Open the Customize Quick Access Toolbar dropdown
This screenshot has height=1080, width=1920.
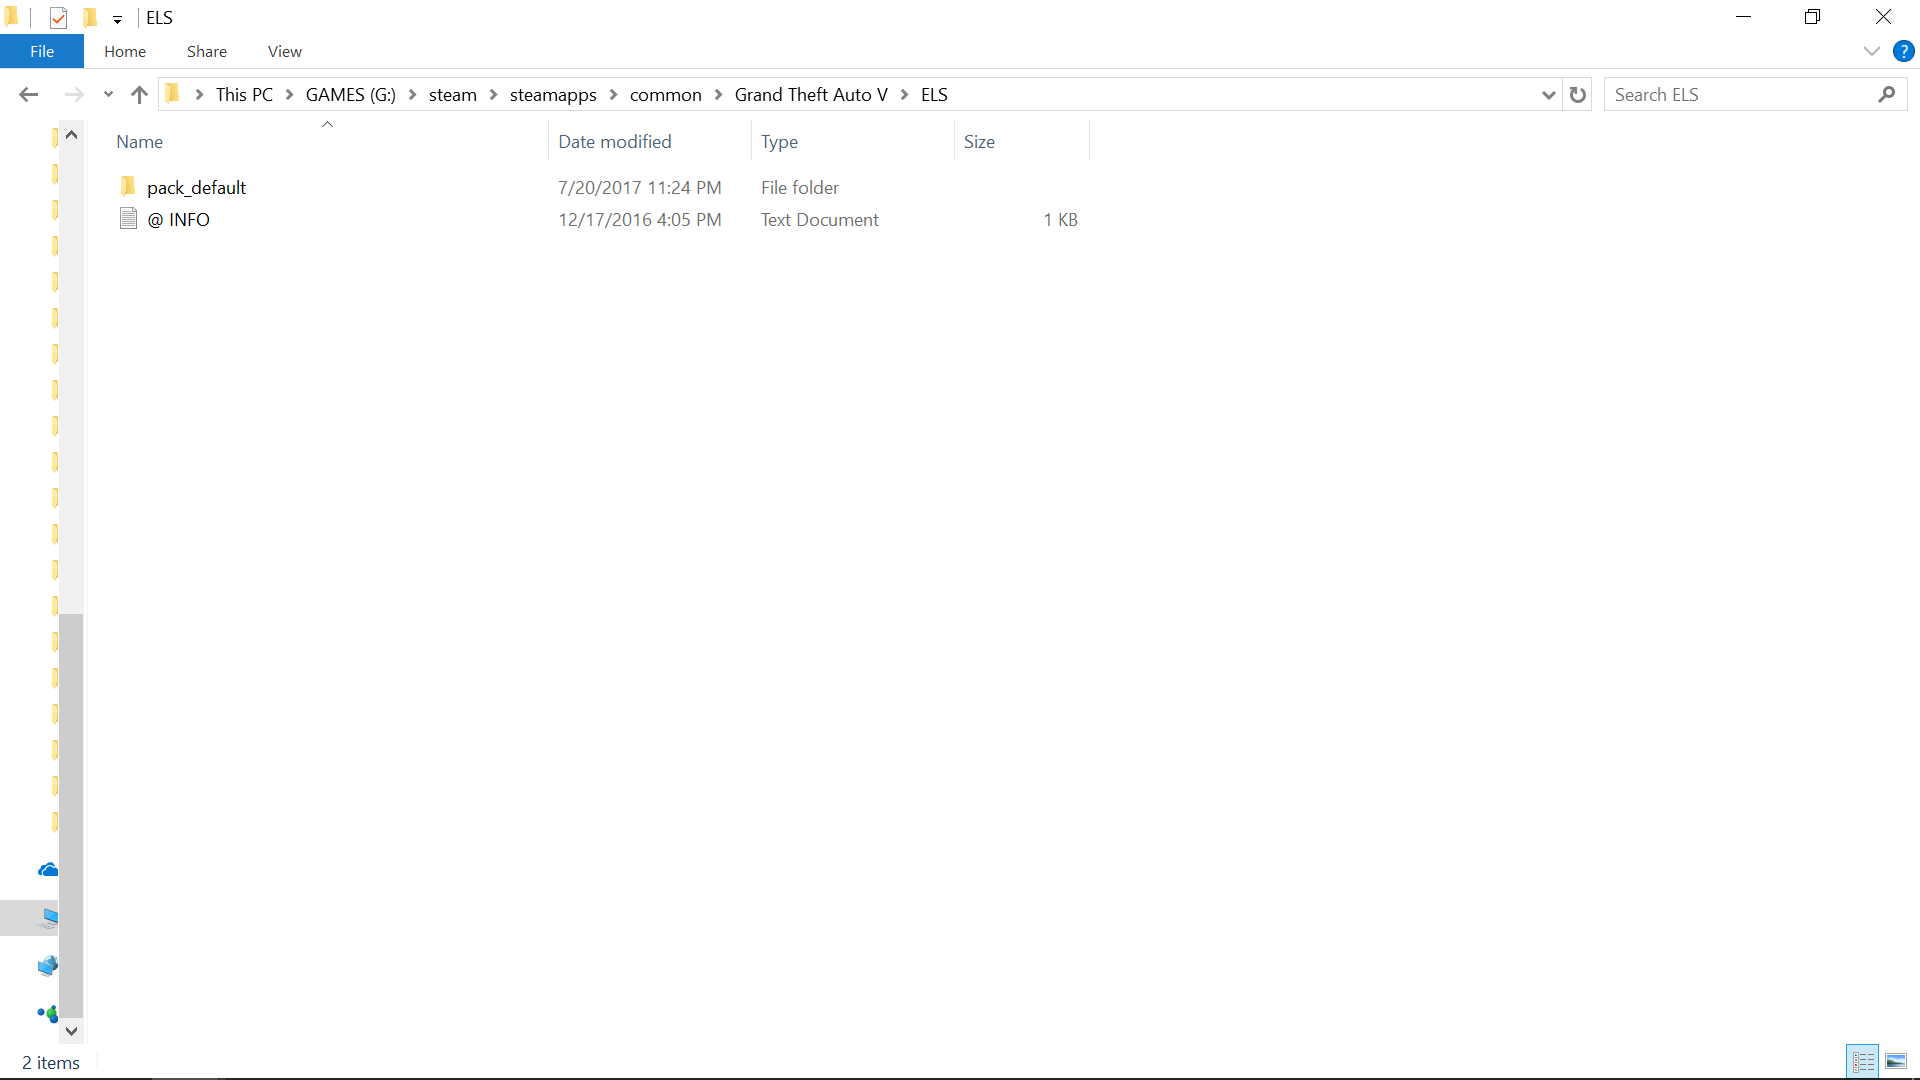[117, 19]
